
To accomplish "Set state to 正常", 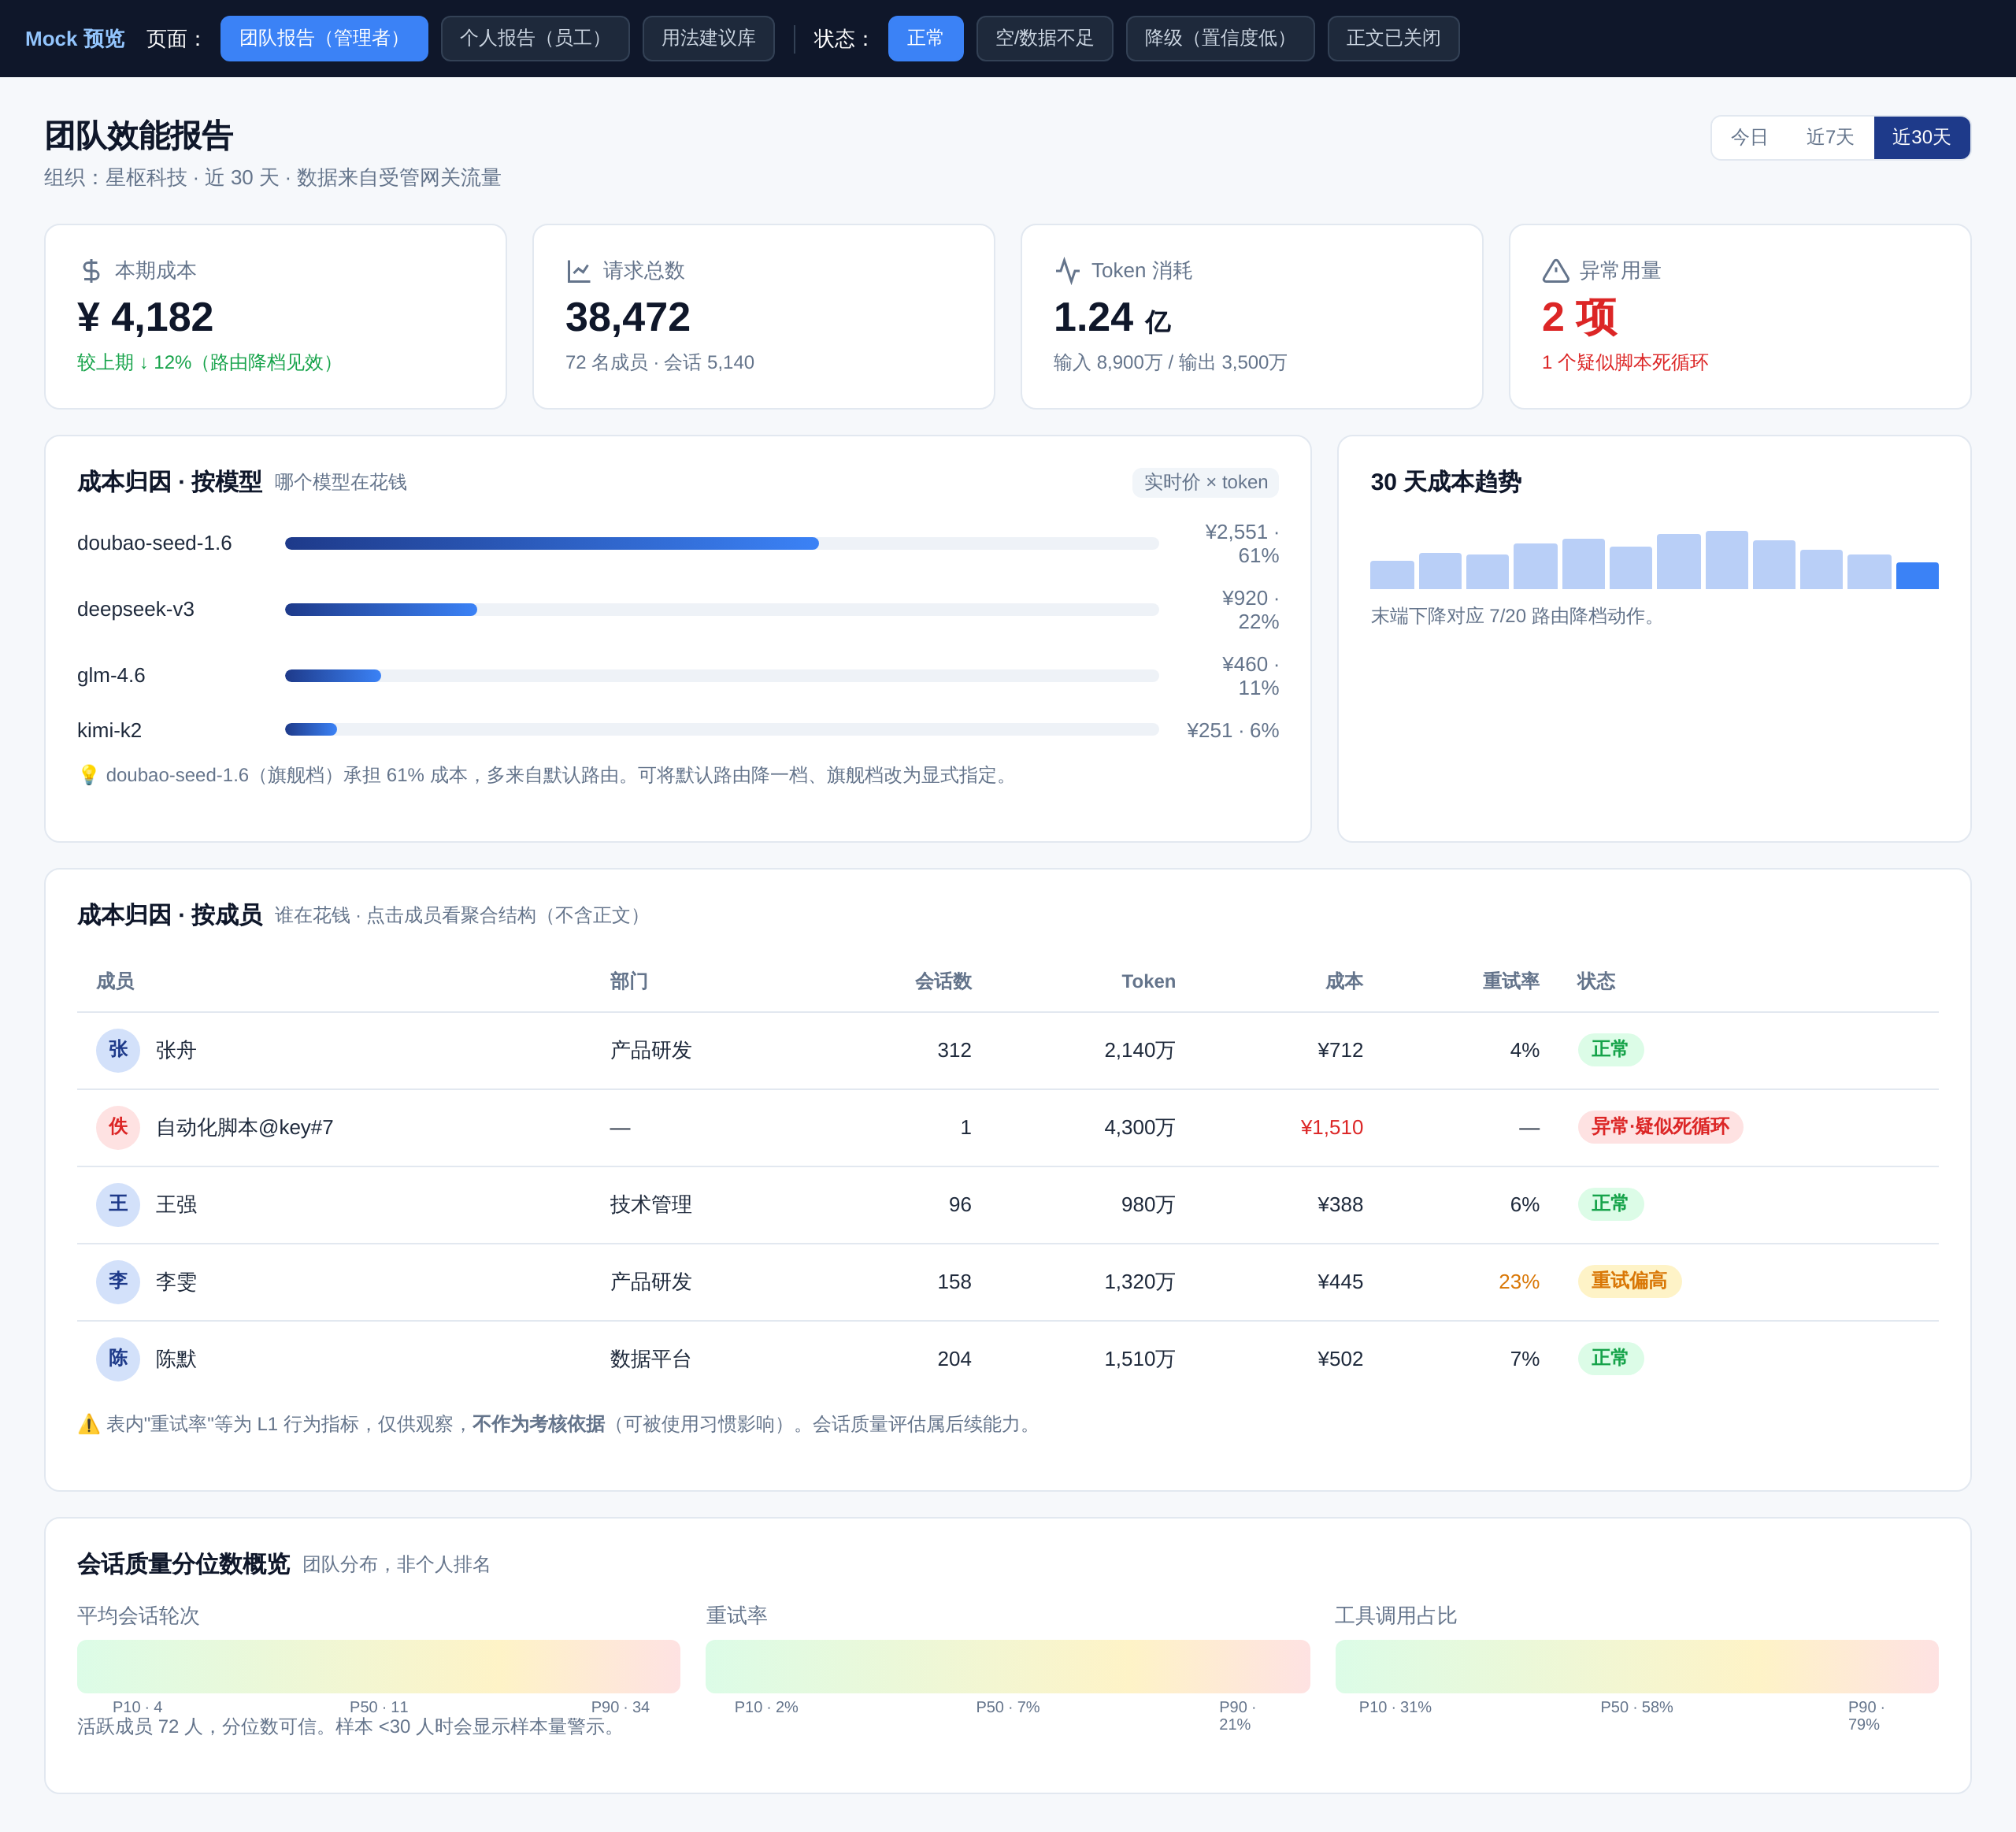I will pos(925,38).
